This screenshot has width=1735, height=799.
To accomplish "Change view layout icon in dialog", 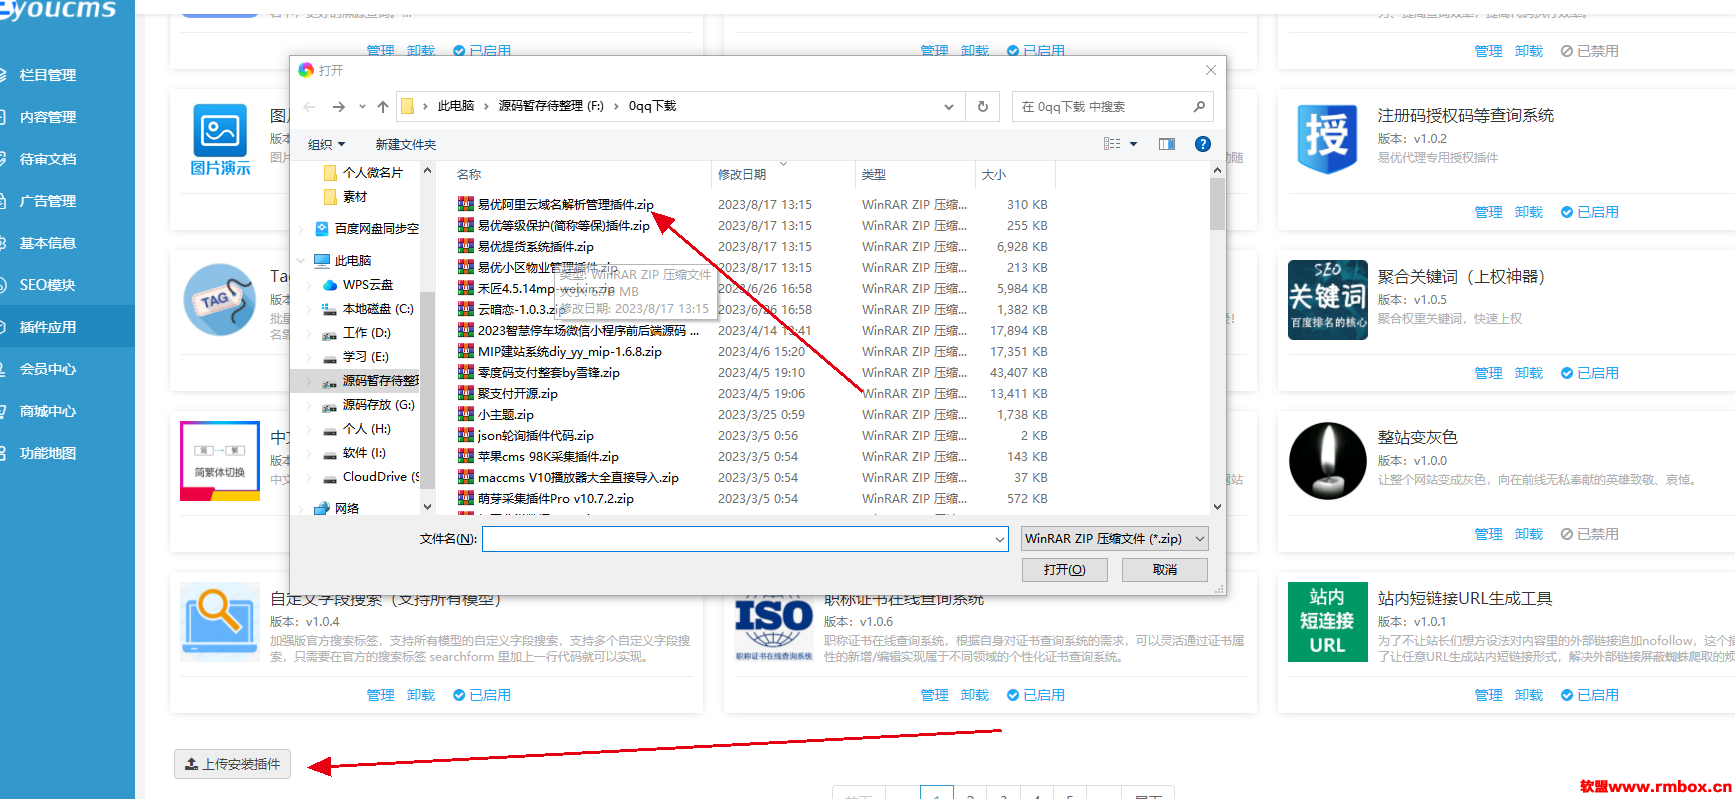I will pos(1112,144).
